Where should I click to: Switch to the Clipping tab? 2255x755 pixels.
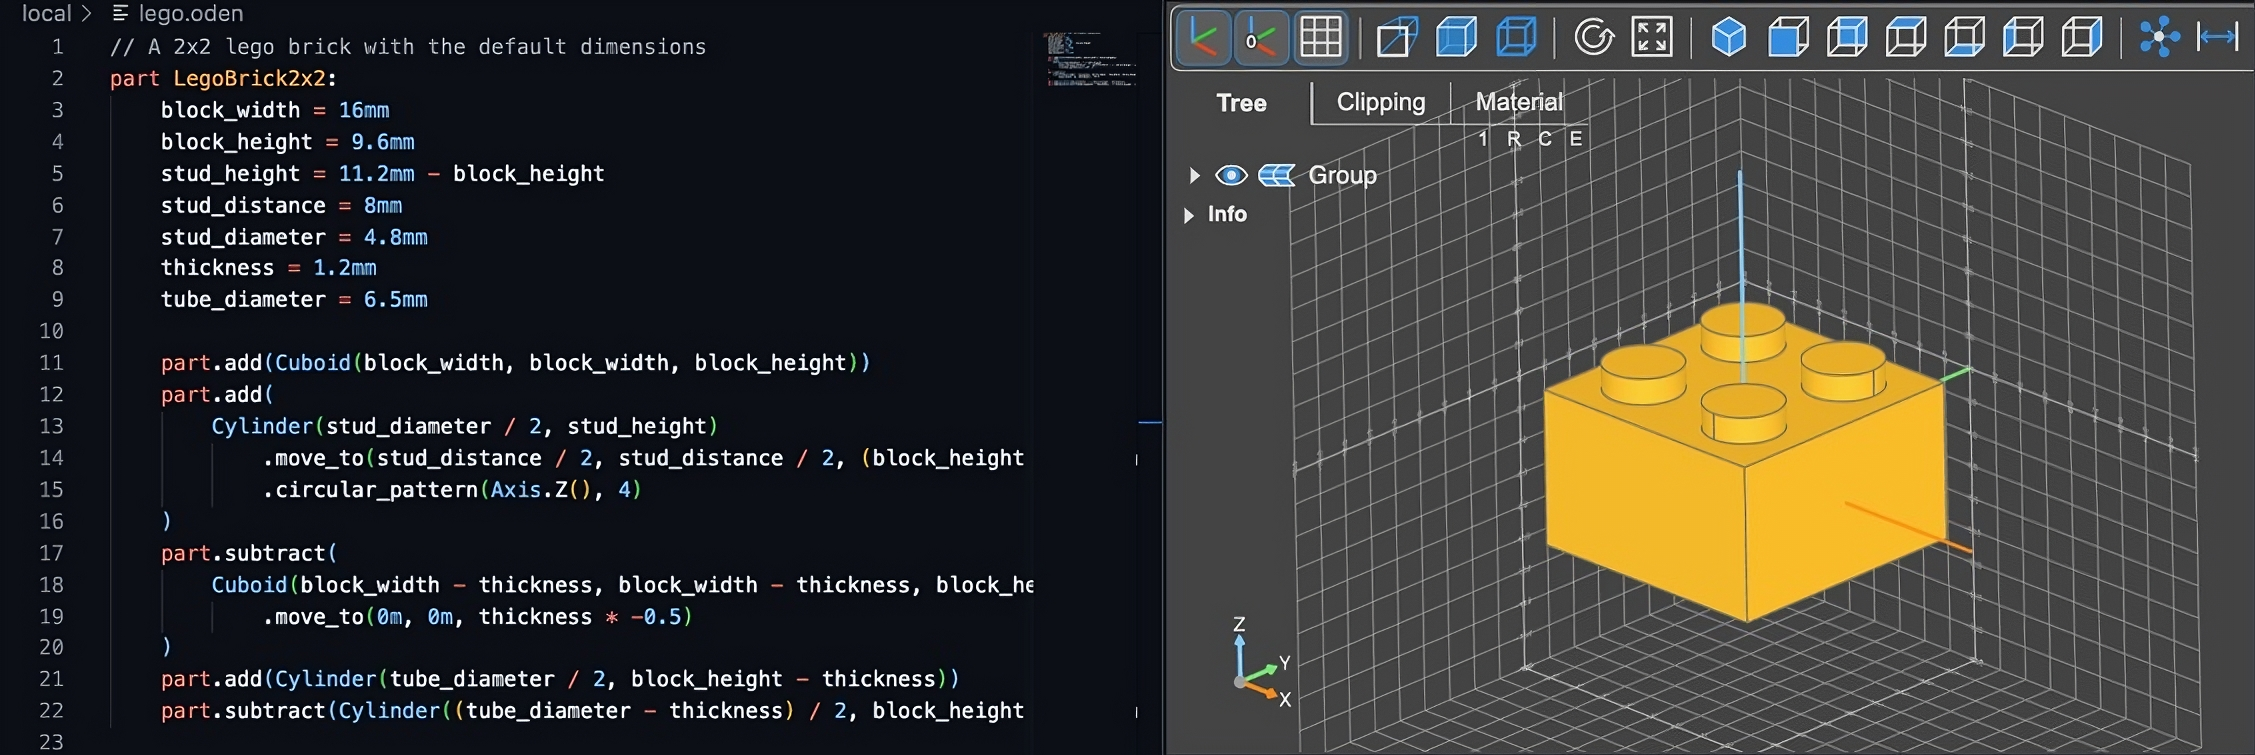(1380, 102)
